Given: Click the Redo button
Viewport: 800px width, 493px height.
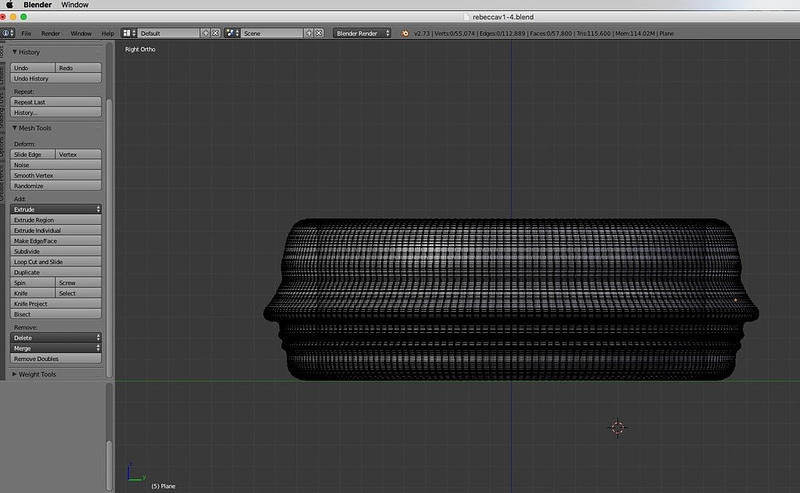Looking at the screenshot, I should pyautogui.click(x=78, y=68).
